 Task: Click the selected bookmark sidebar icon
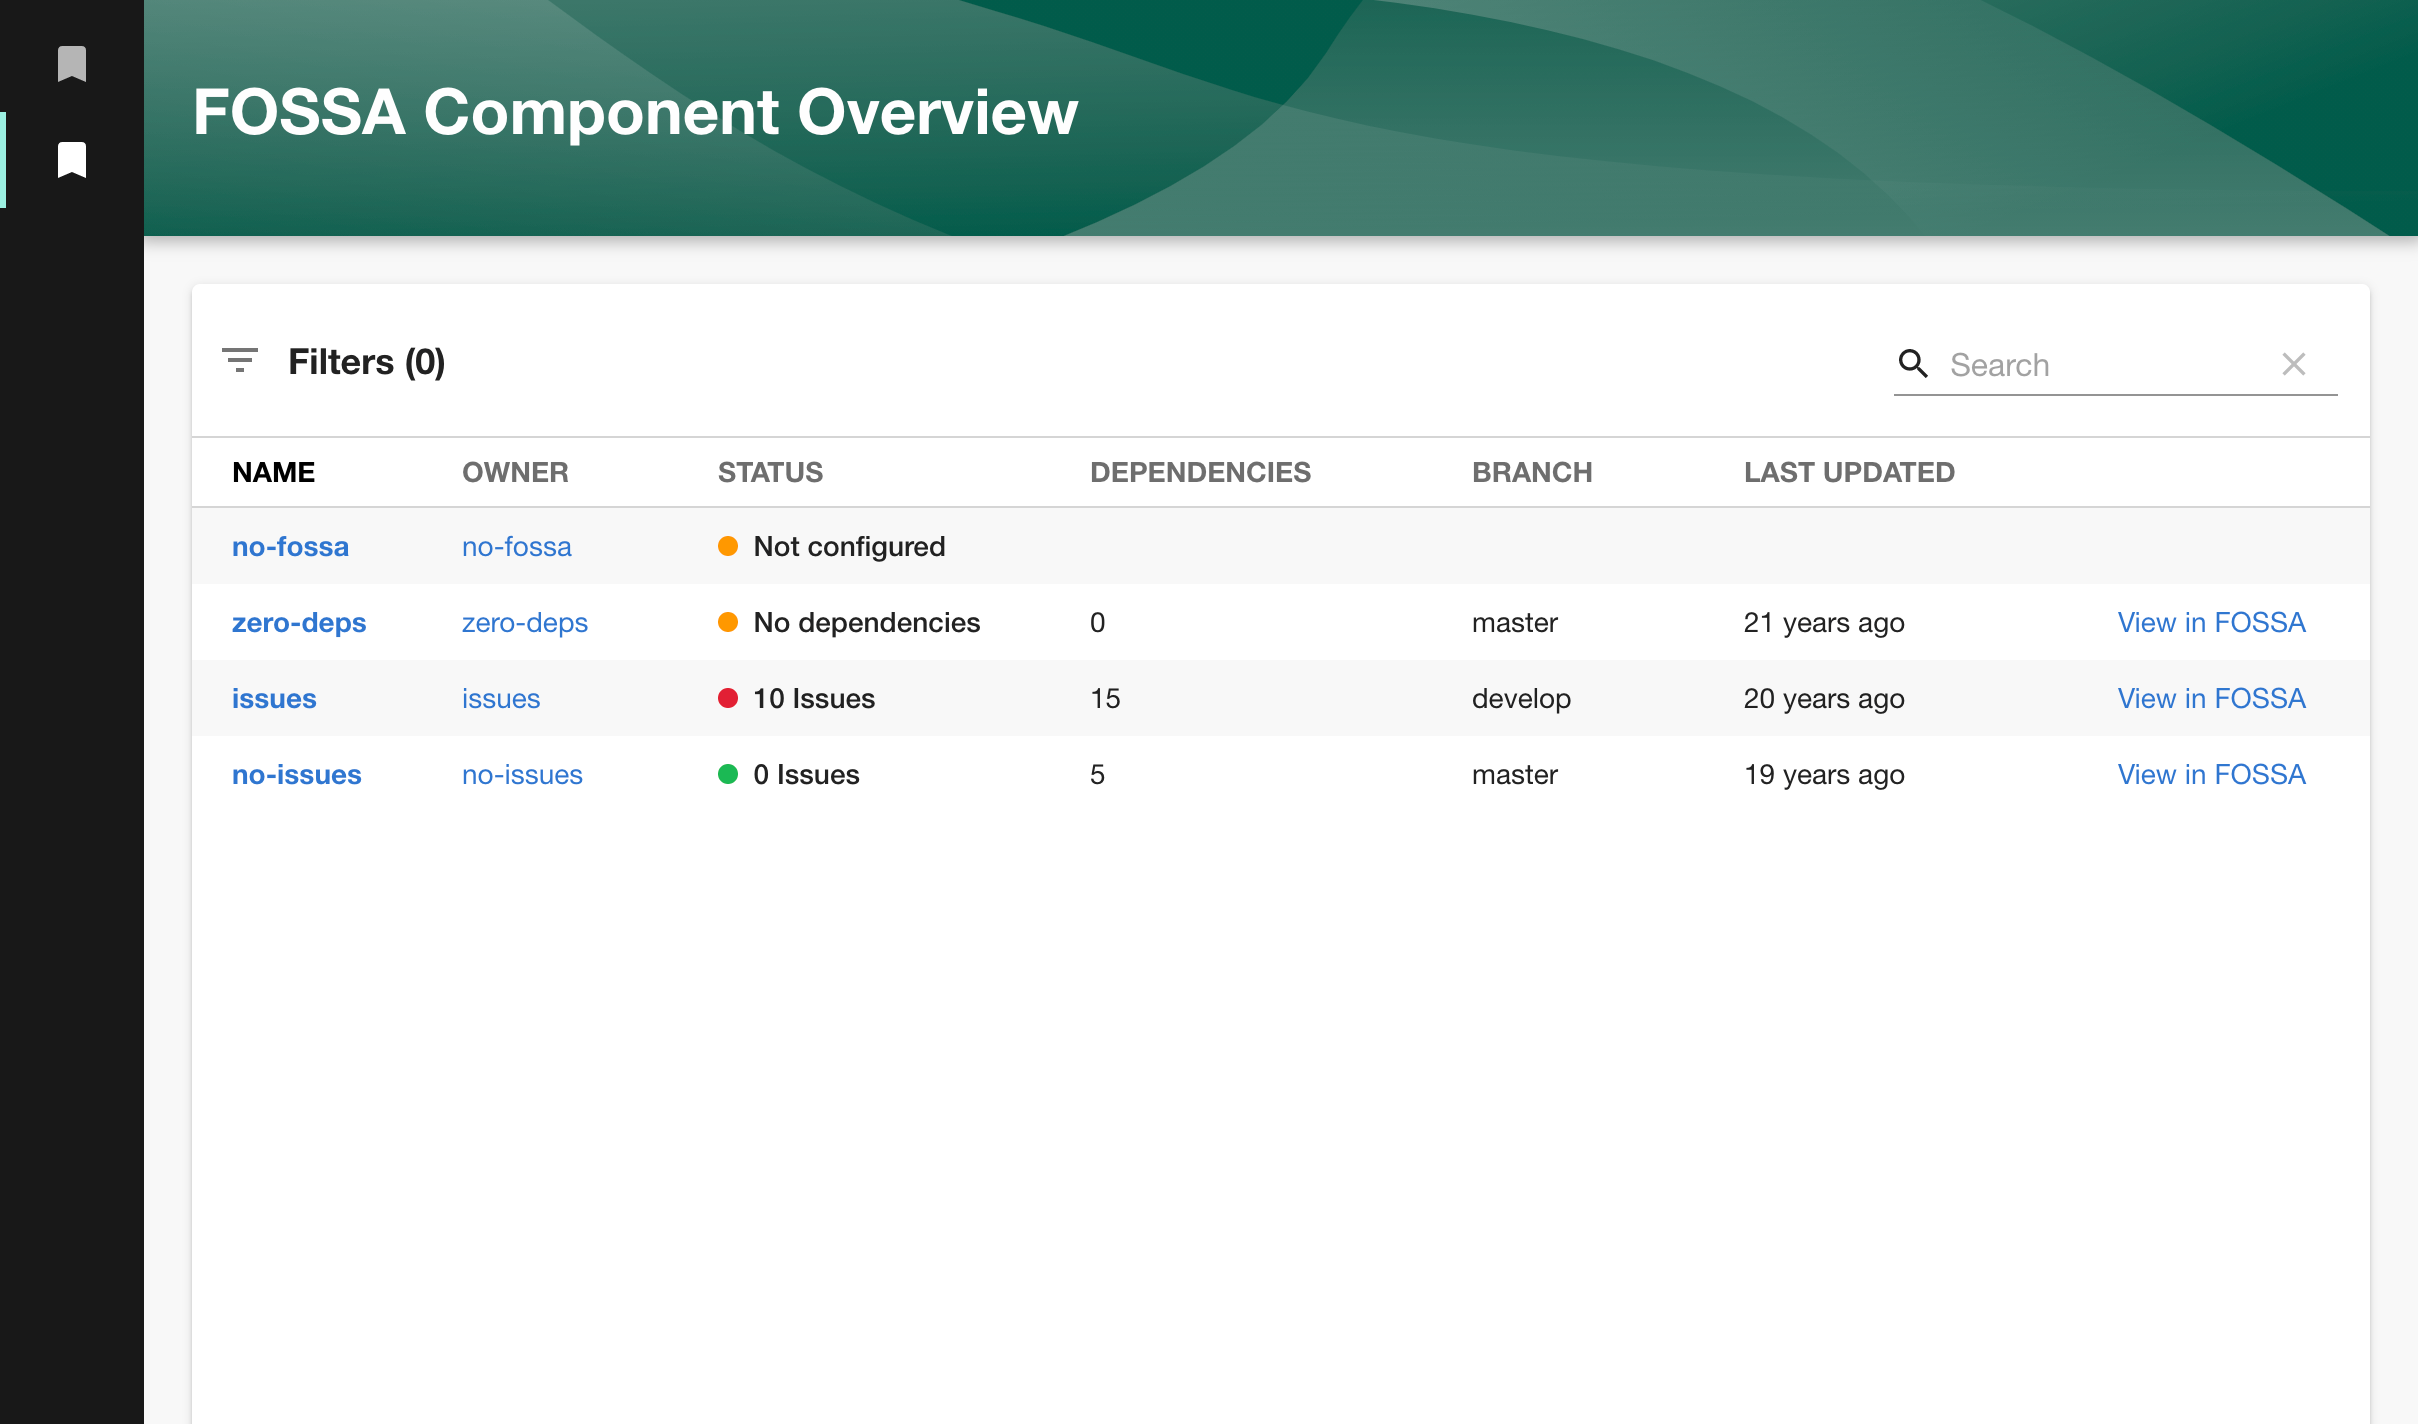(x=72, y=160)
